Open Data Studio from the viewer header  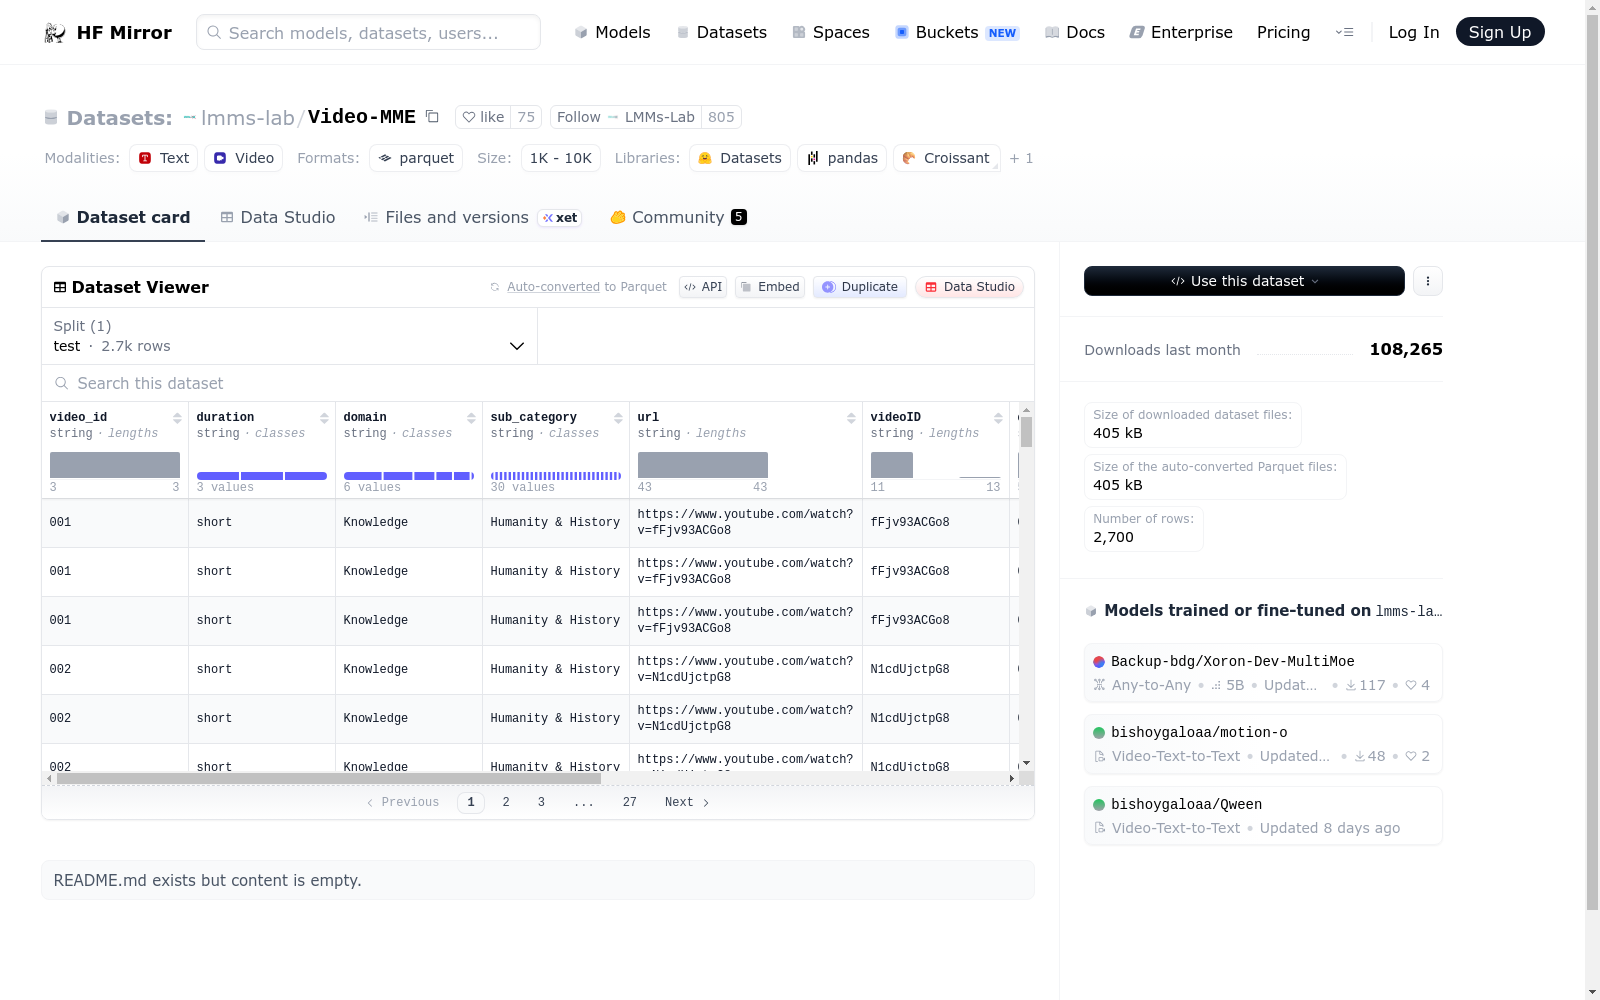pos(969,287)
